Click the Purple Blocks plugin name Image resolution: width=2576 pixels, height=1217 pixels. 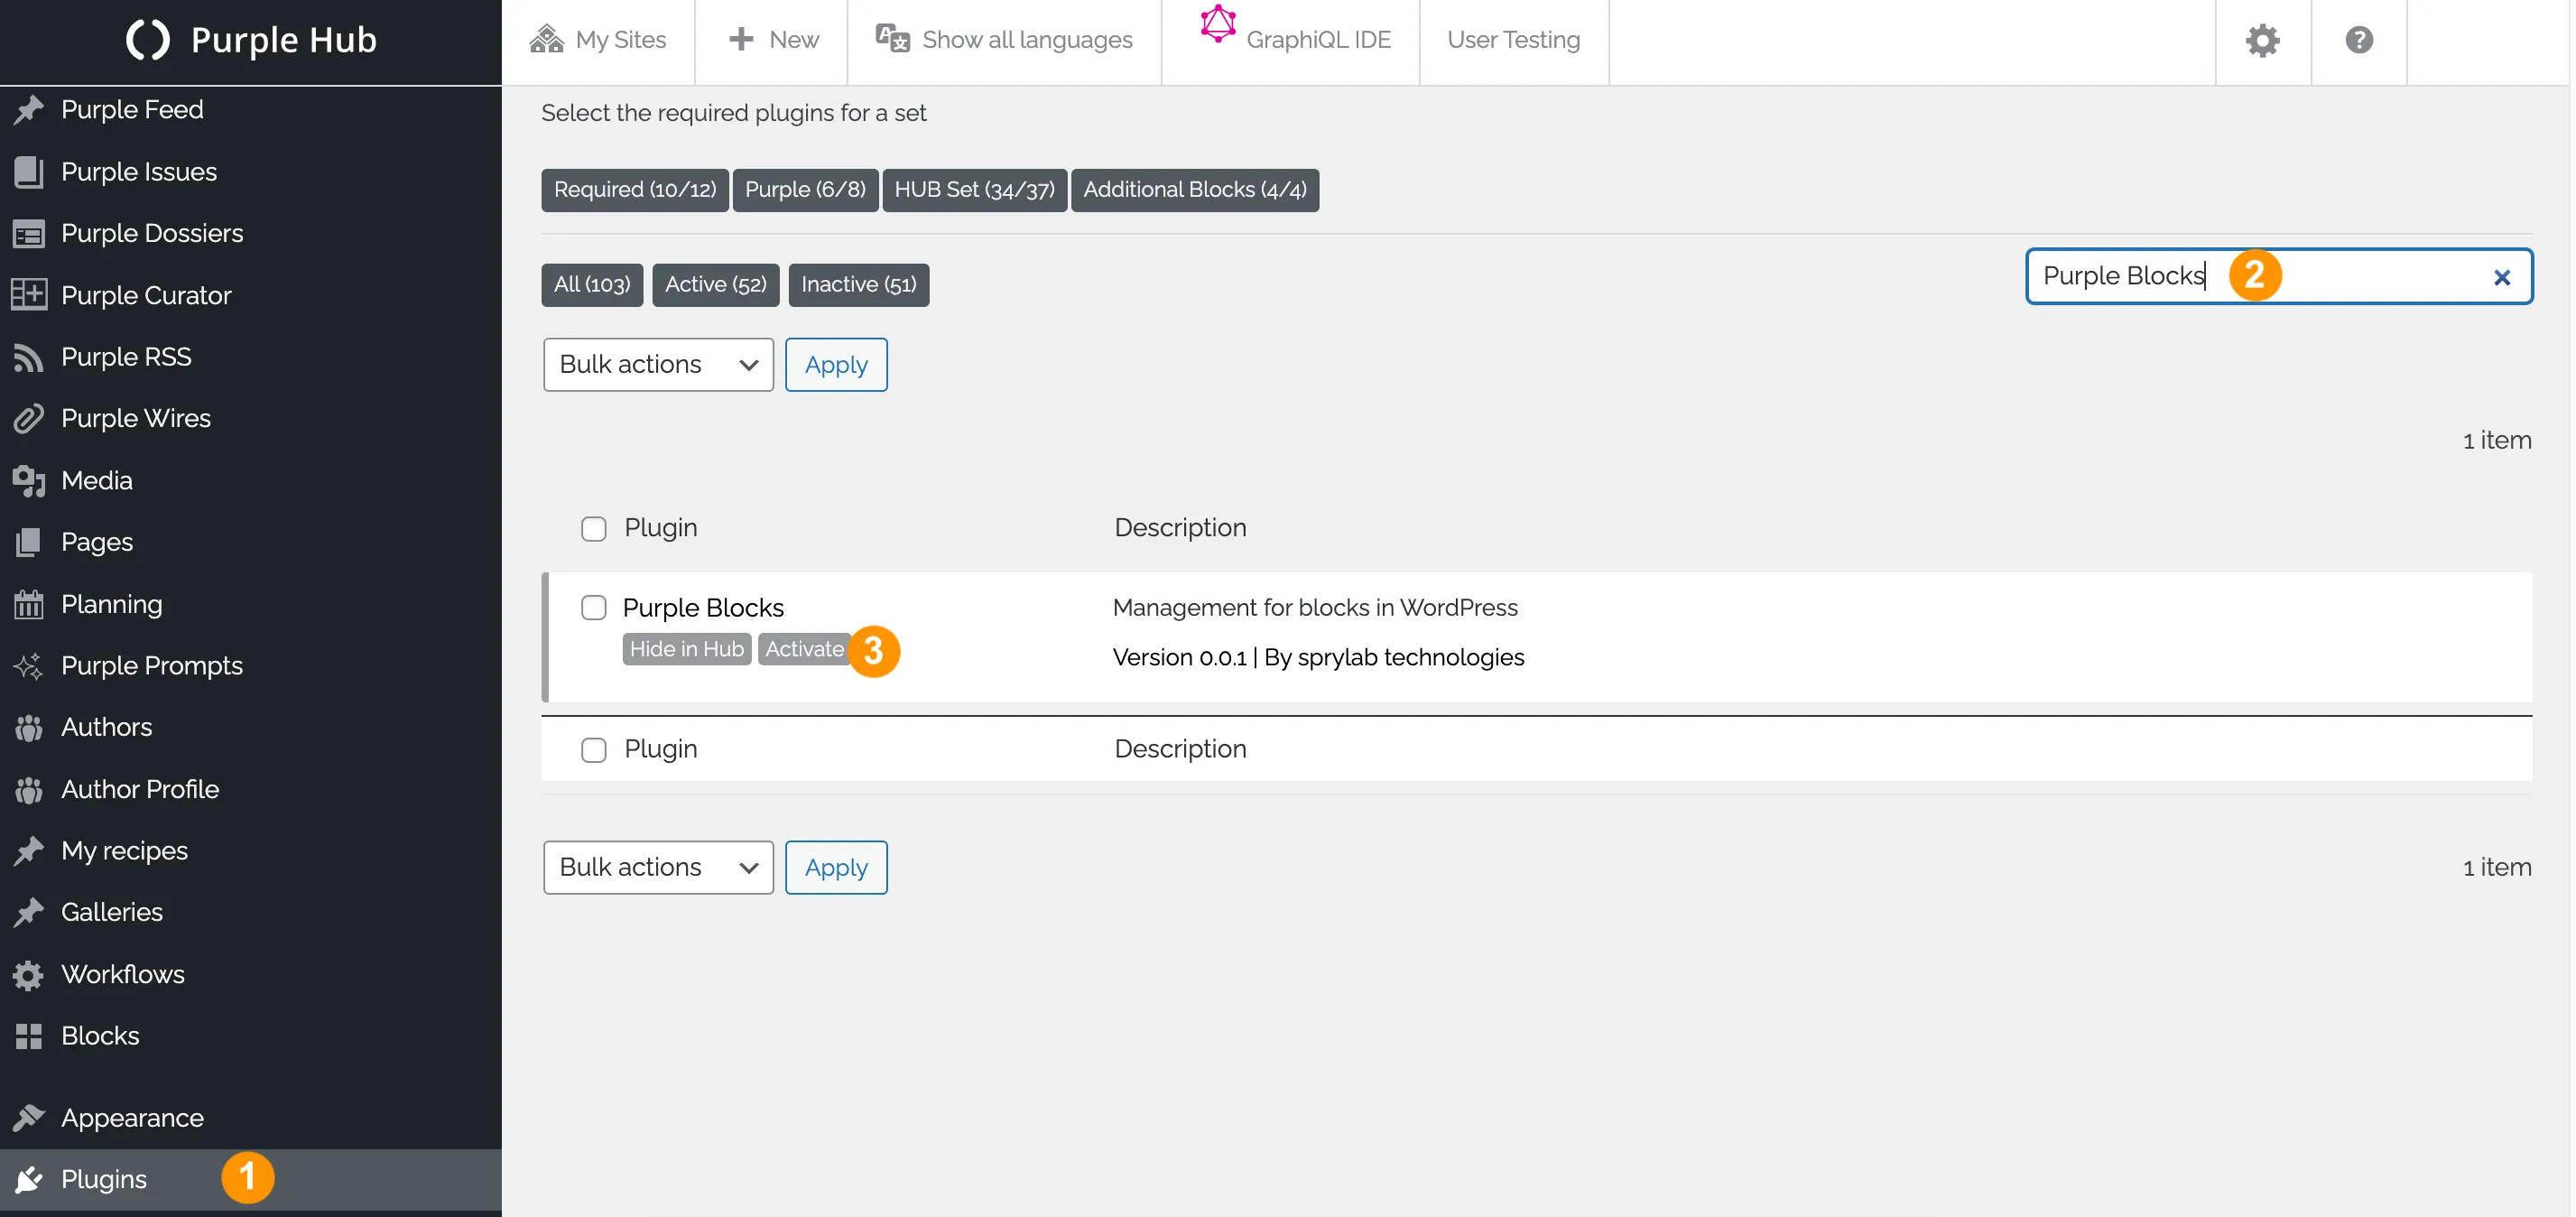tap(703, 607)
